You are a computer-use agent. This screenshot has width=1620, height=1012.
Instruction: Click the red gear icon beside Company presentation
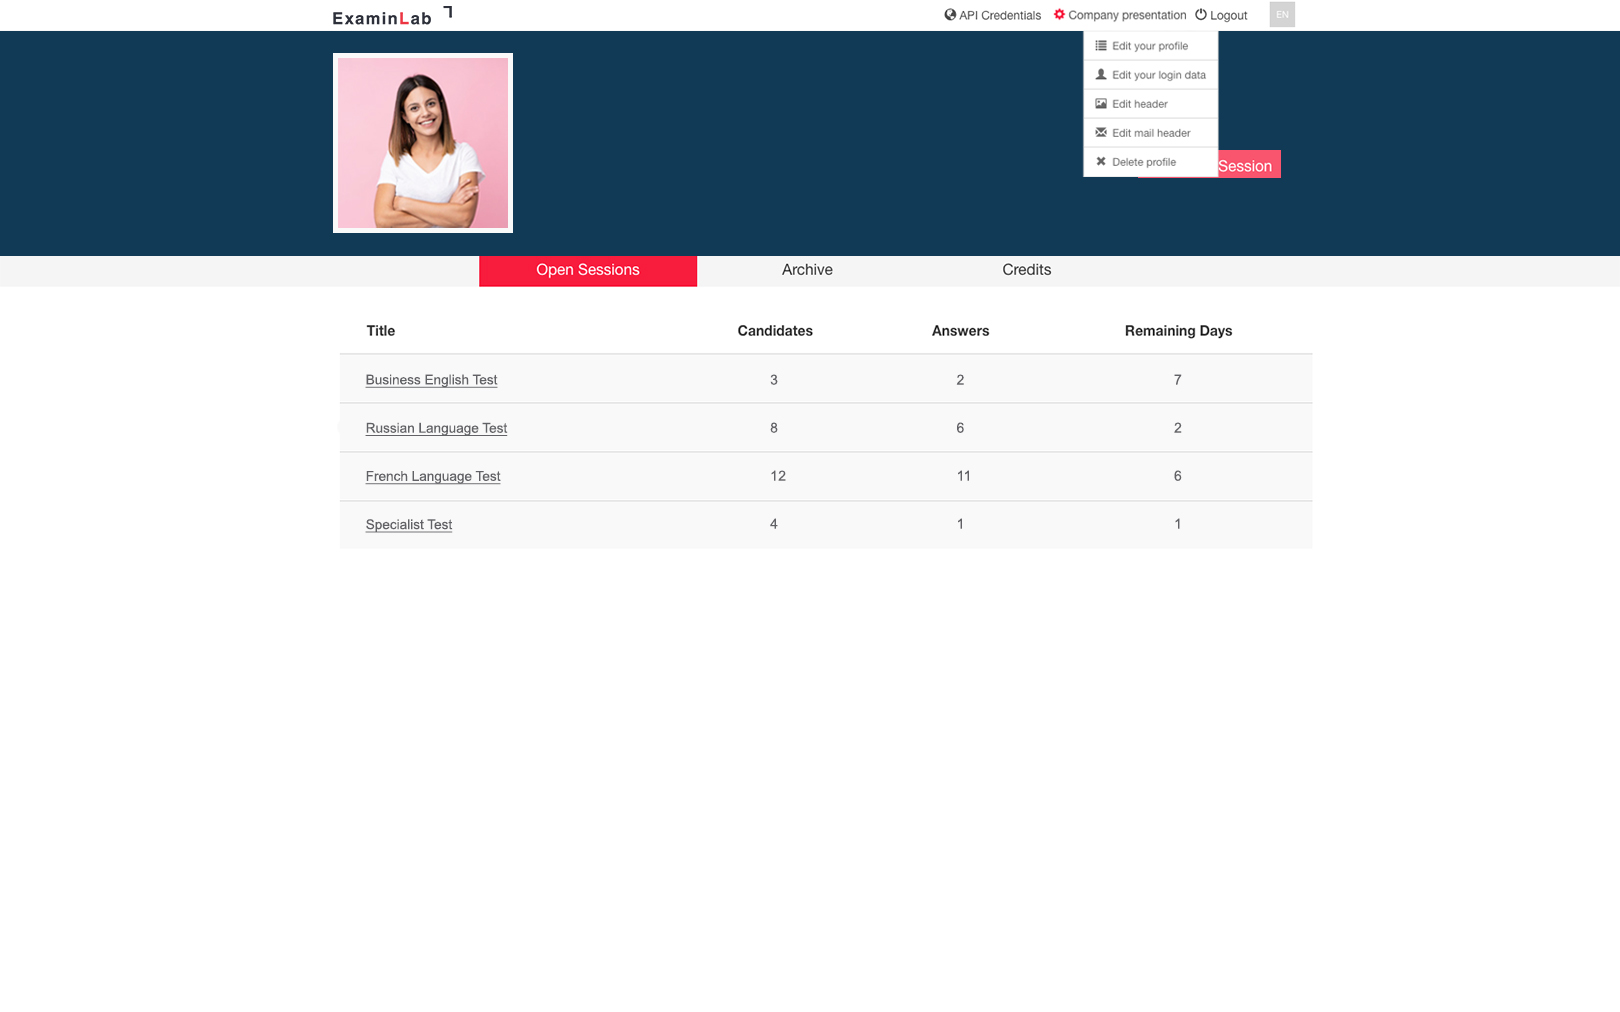click(1060, 14)
